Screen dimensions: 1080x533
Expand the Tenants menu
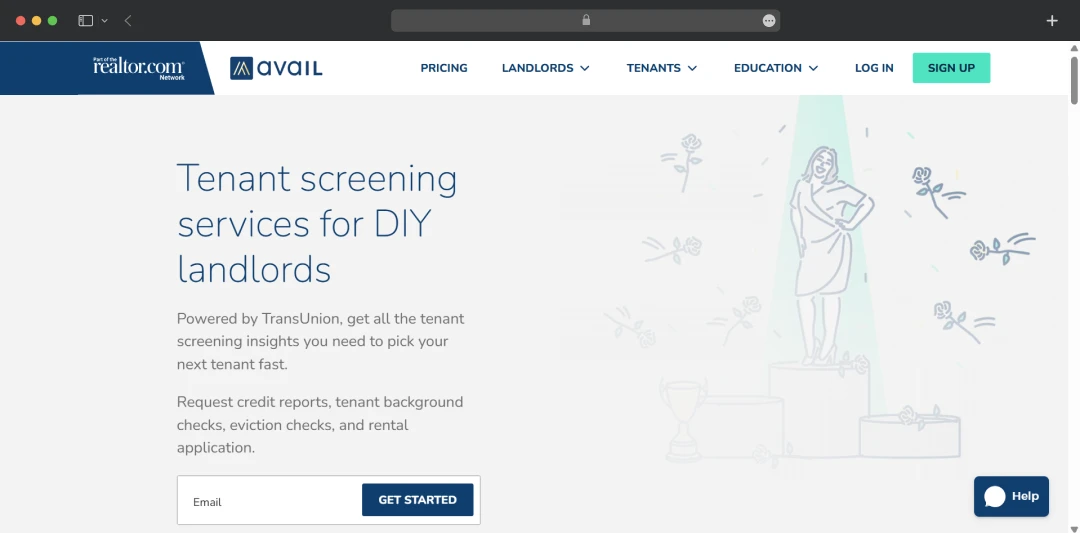click(x=662, y=68)
